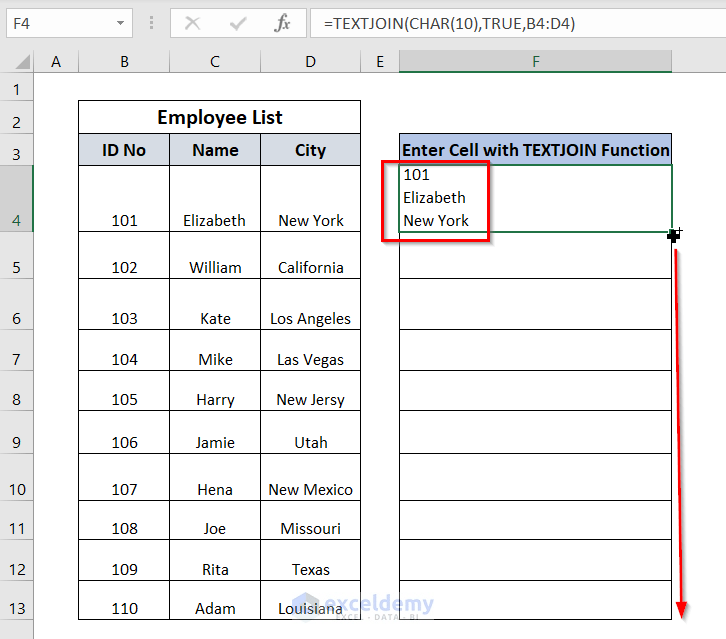Click the Name Box showing F4
Image resolution: width=726 pixels, height=639 pixels.
tap(69, 23)
